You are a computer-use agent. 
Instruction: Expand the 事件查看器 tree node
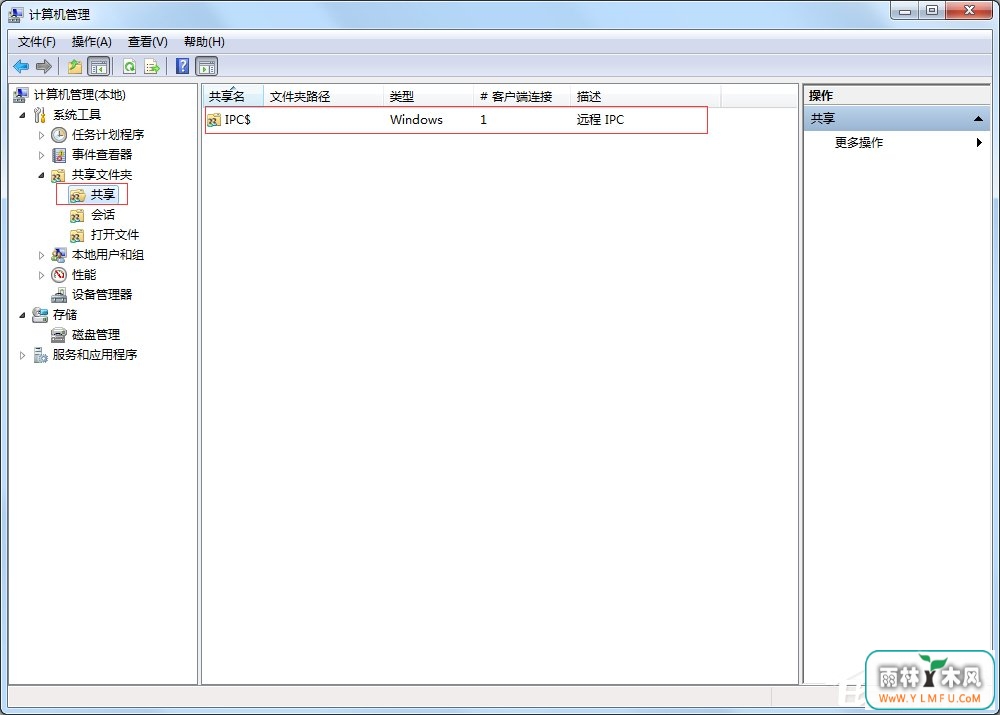41,155
